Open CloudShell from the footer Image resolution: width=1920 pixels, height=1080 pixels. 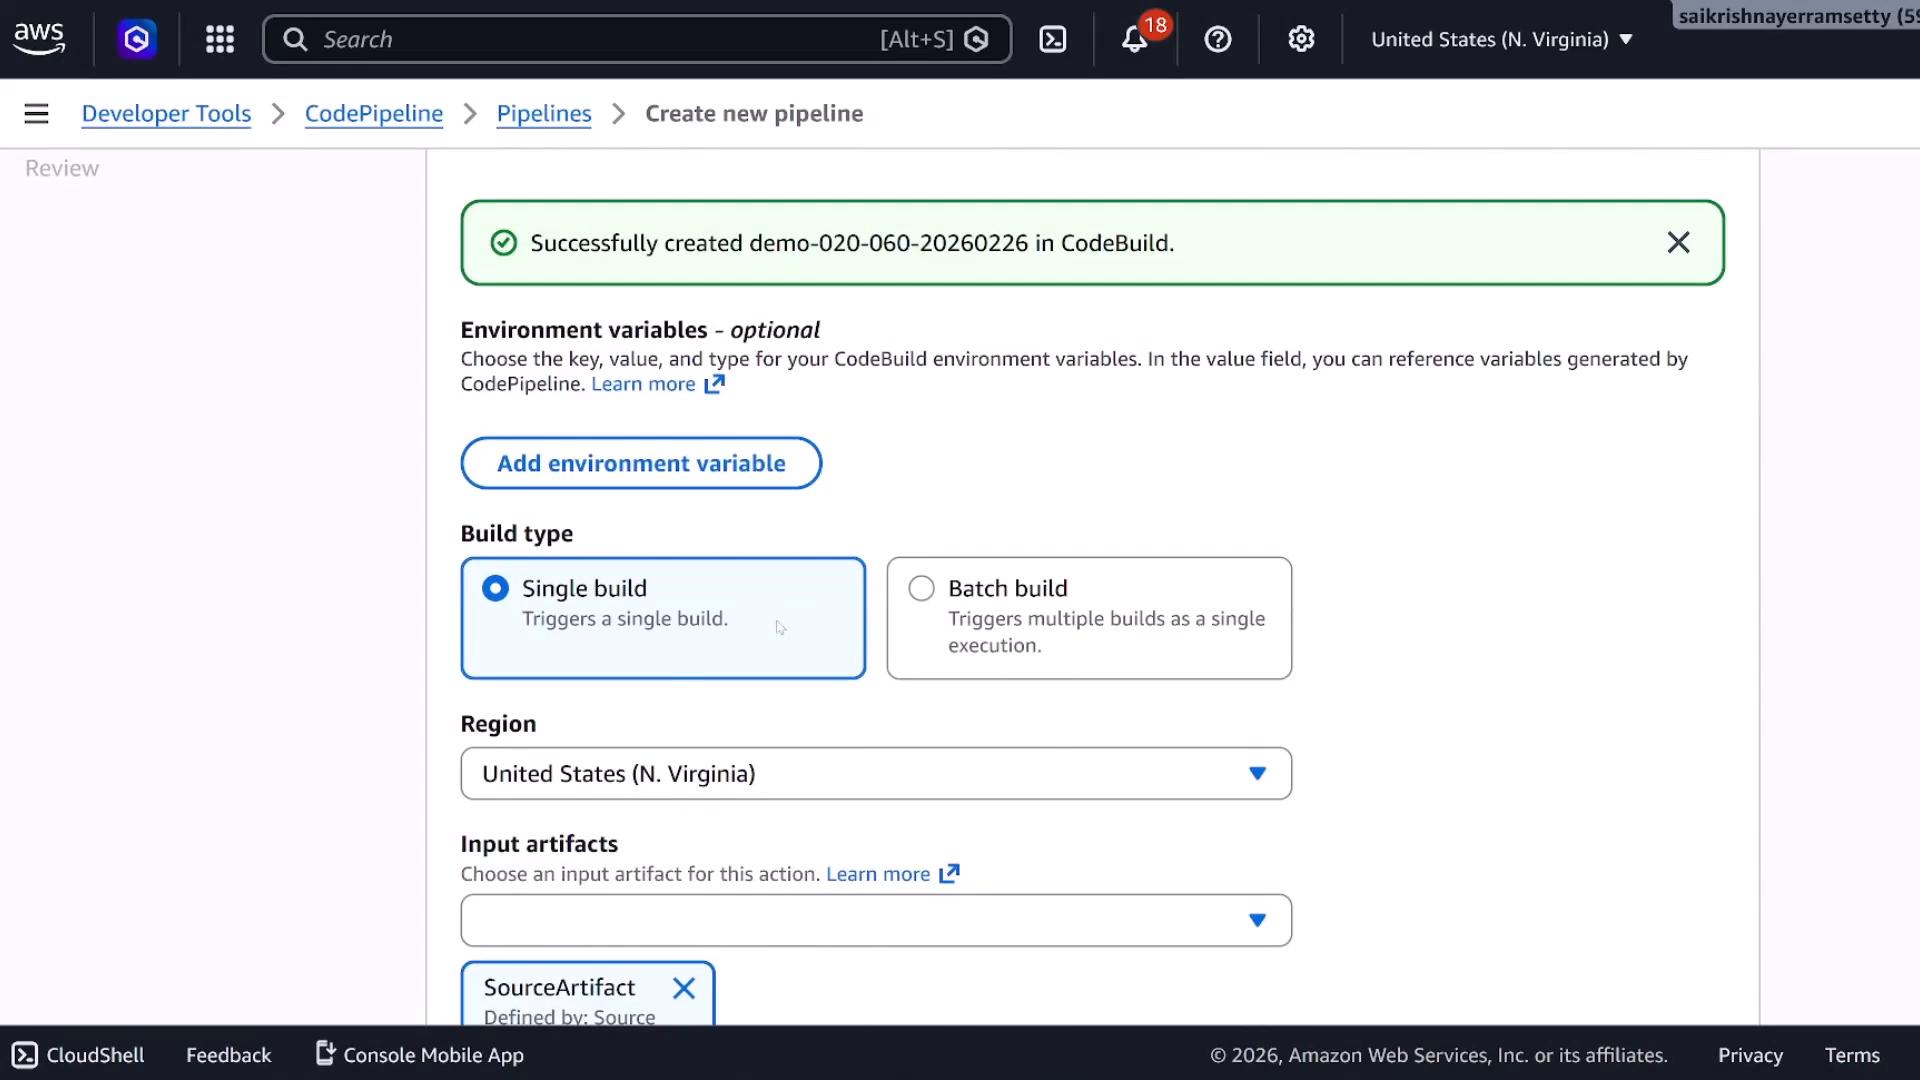pyautogui.click(x=78, y=1055)
